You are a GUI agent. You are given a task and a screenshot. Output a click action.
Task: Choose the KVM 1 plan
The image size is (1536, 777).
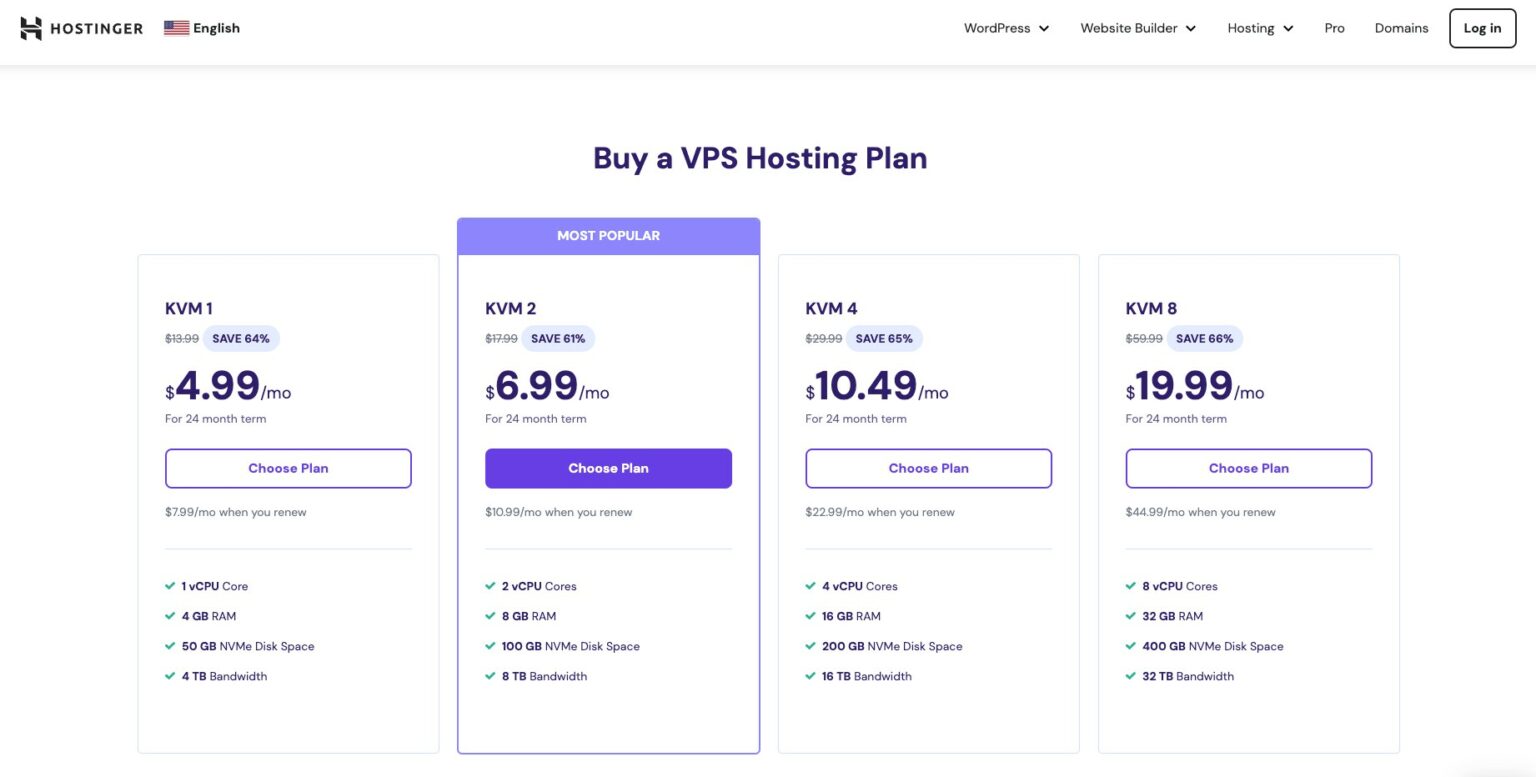(288, 468)
